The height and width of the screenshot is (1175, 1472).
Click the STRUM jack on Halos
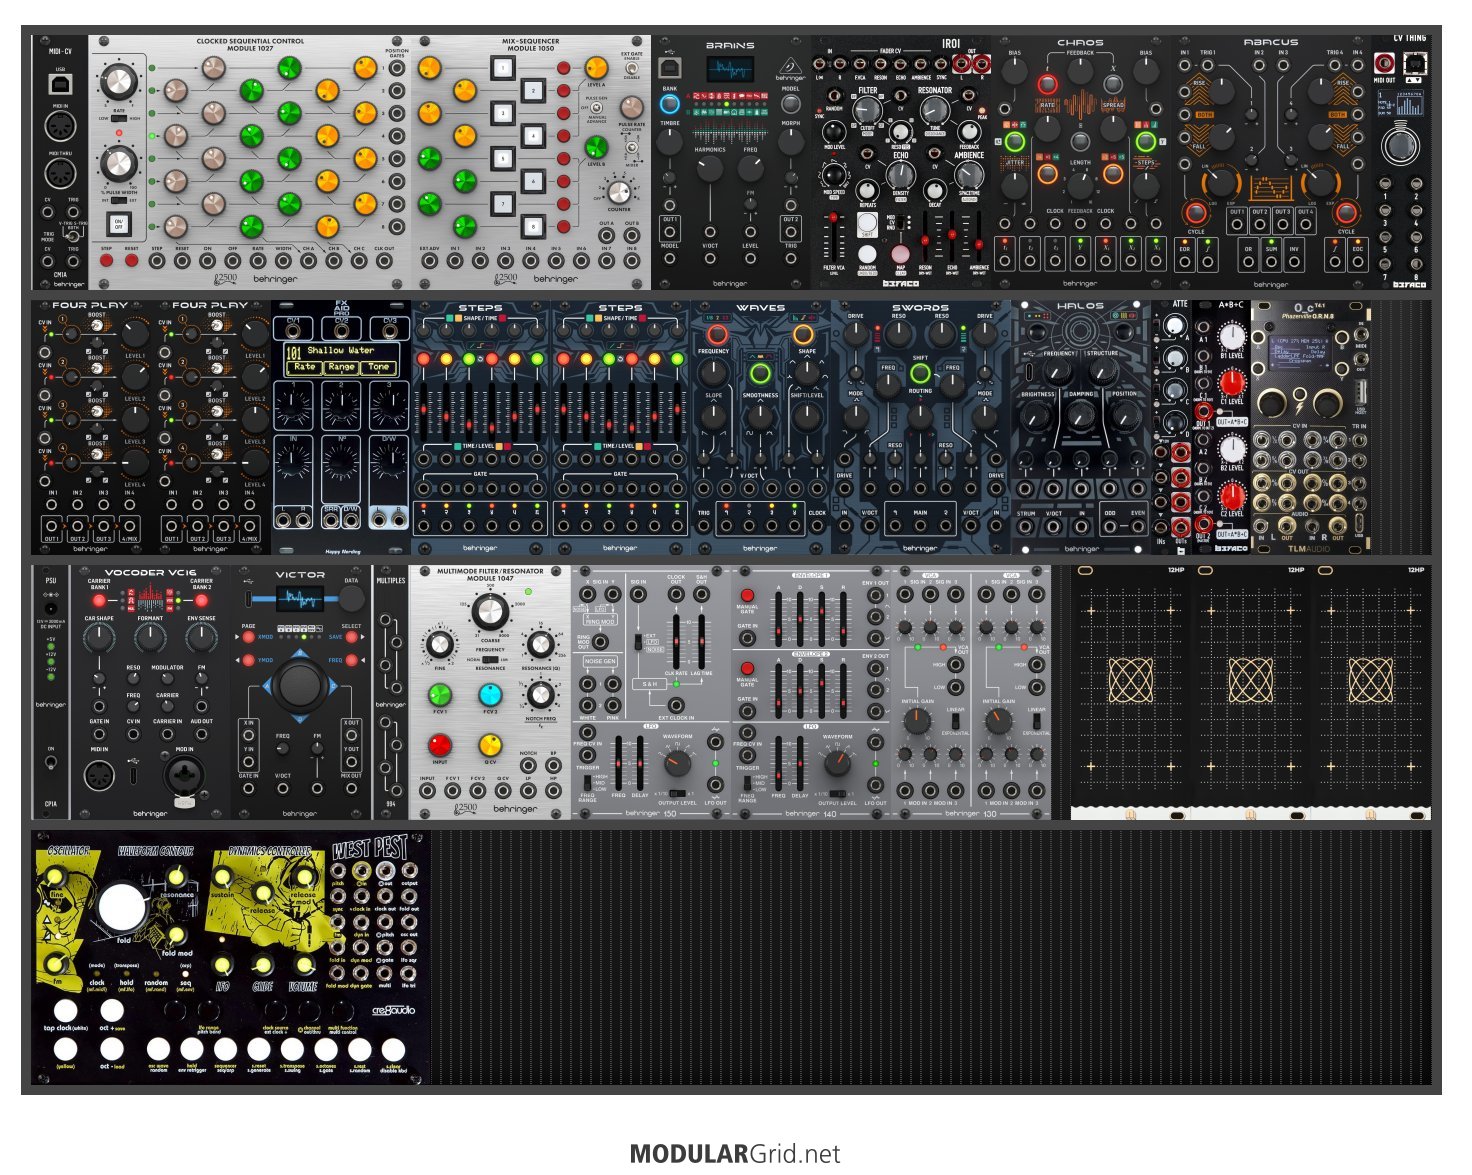(x=1027, y=528)
